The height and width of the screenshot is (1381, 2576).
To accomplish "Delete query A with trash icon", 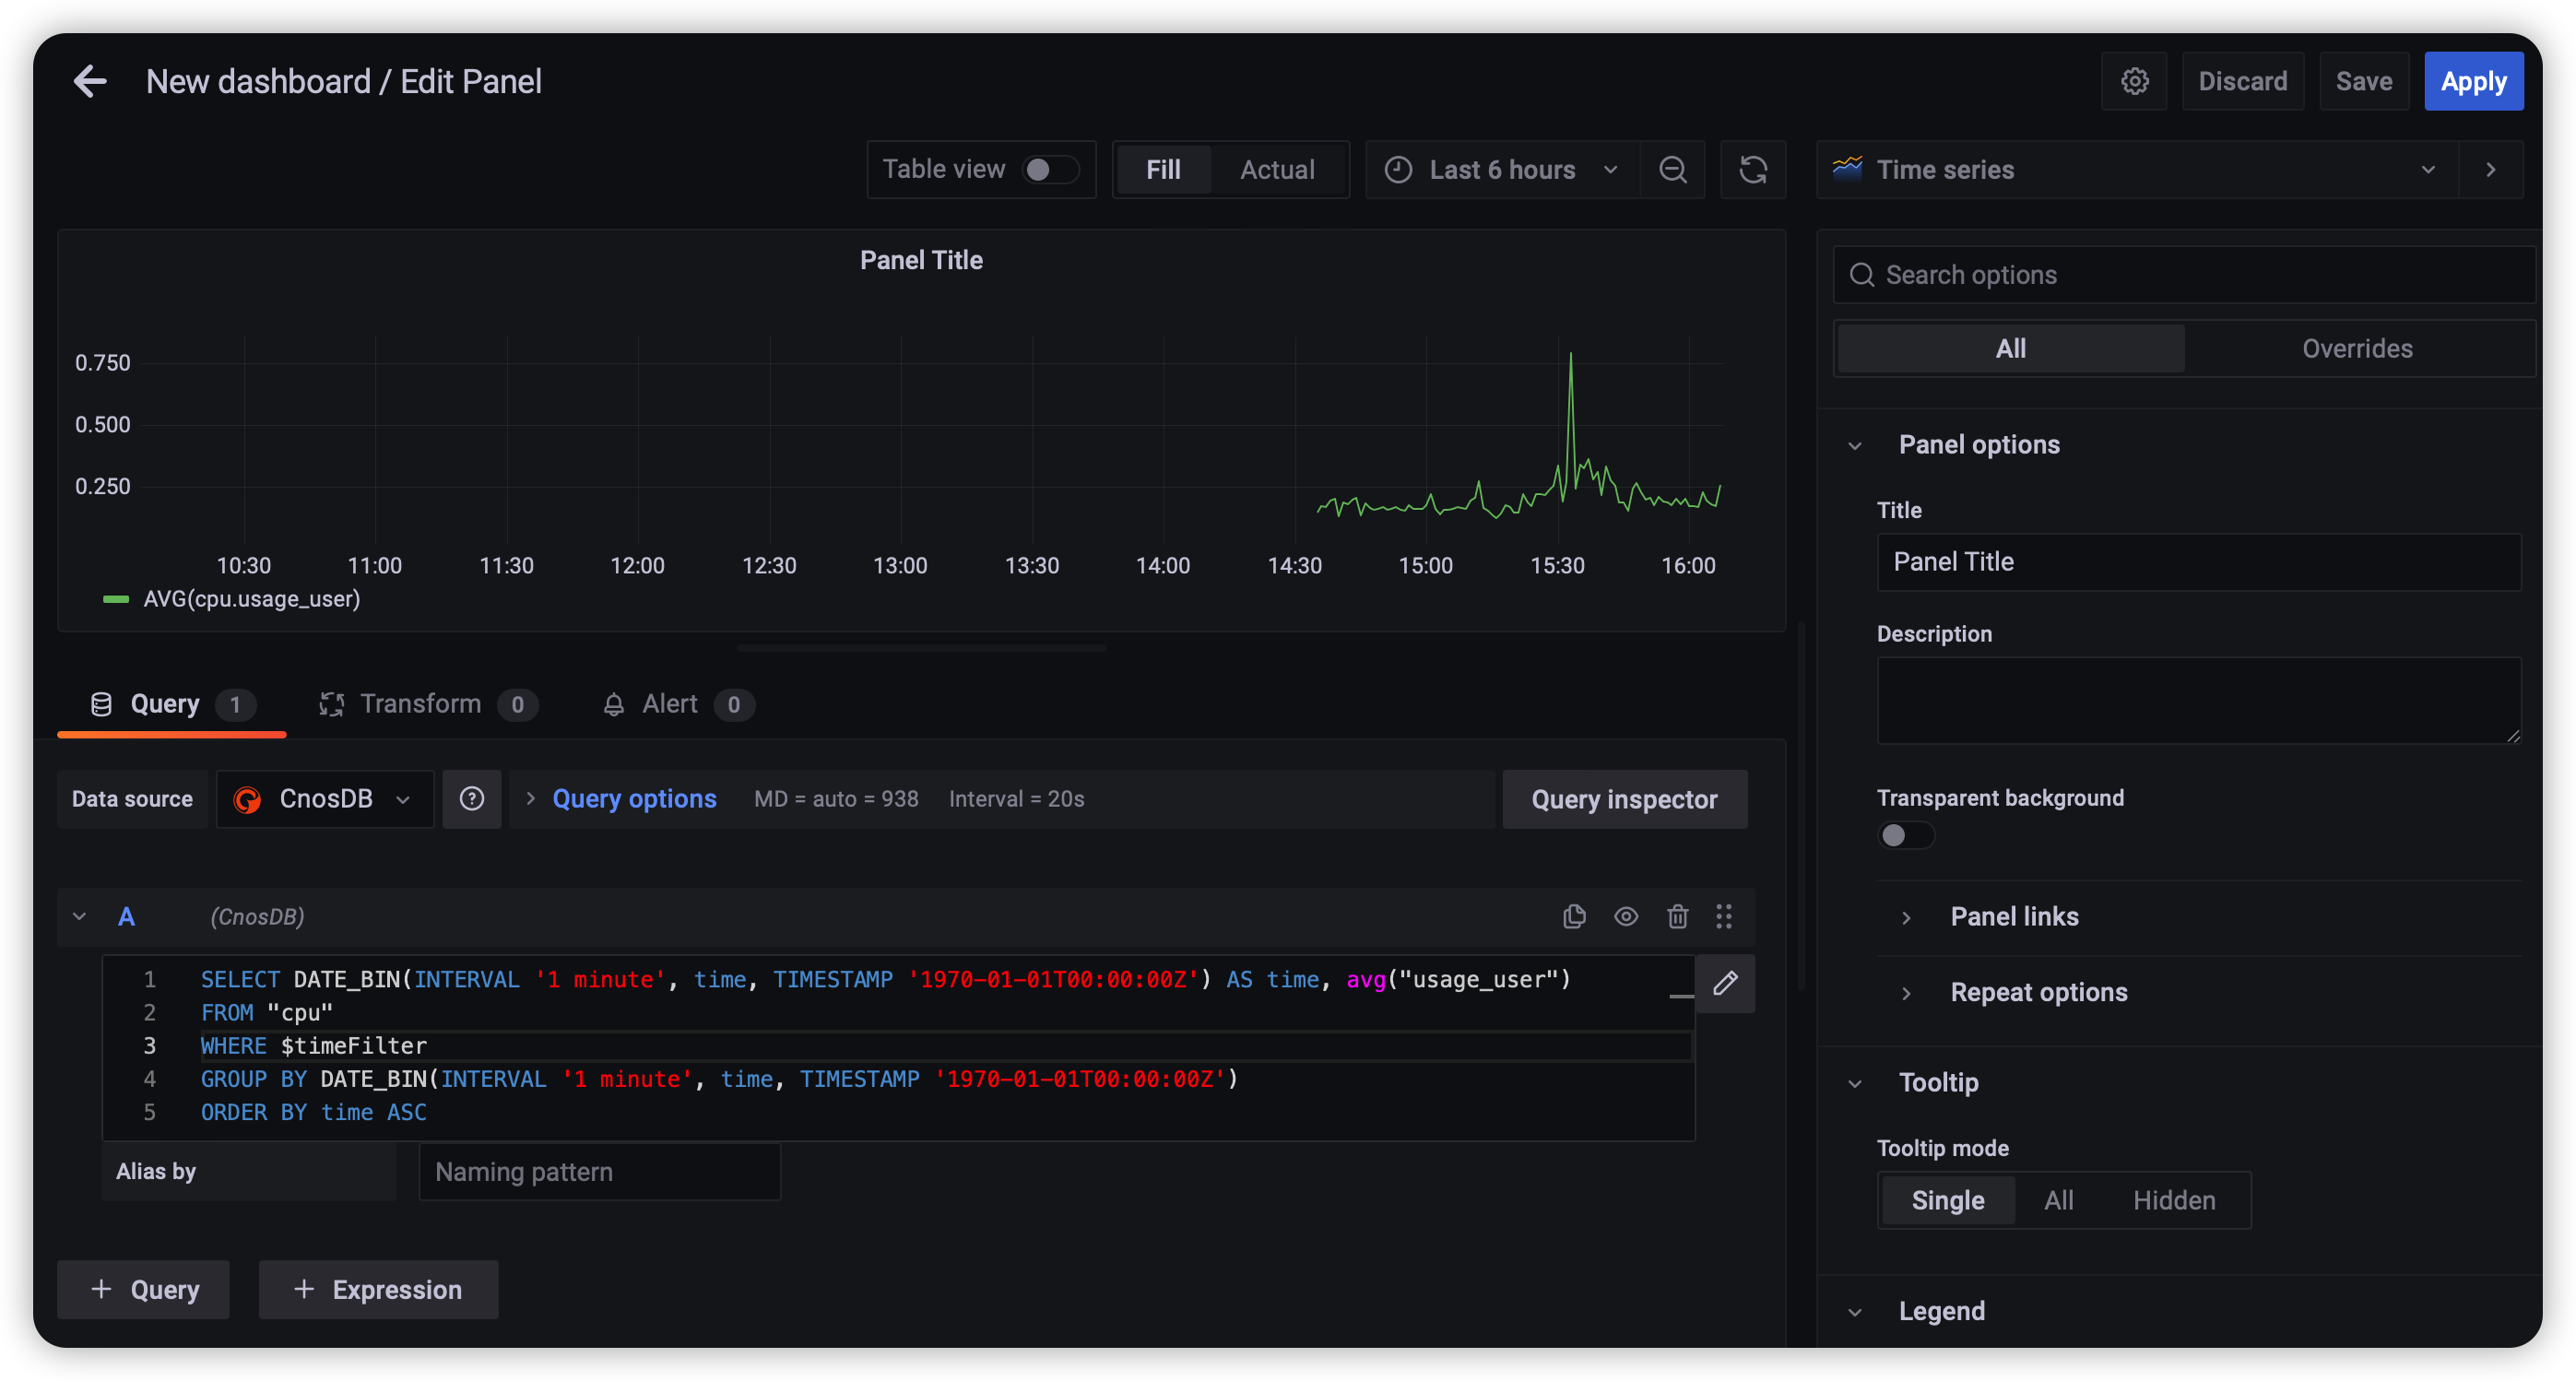I will [x=1677, y=916].
